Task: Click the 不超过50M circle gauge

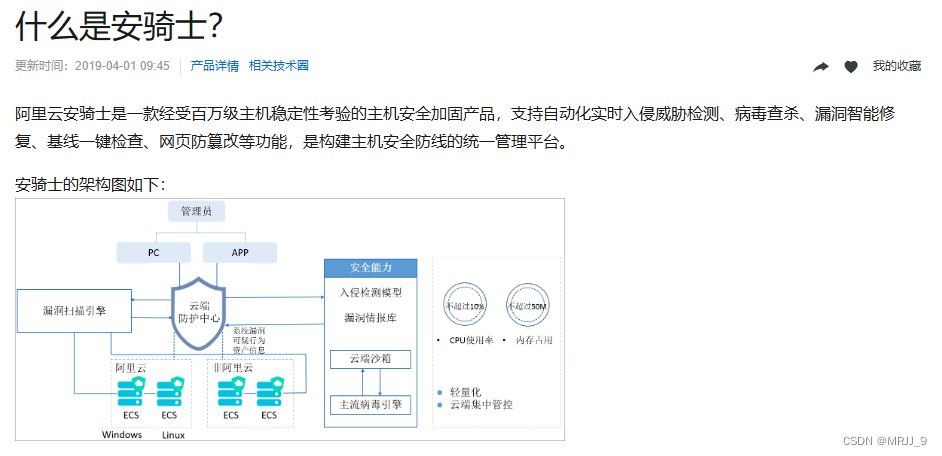Action: point(527,305)
